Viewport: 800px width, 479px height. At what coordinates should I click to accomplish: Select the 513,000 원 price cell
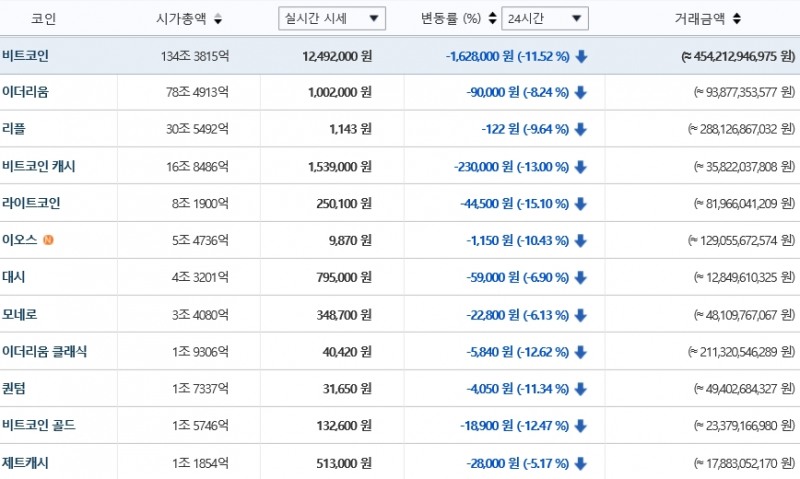pyautogui.click(x=344, y=463)
